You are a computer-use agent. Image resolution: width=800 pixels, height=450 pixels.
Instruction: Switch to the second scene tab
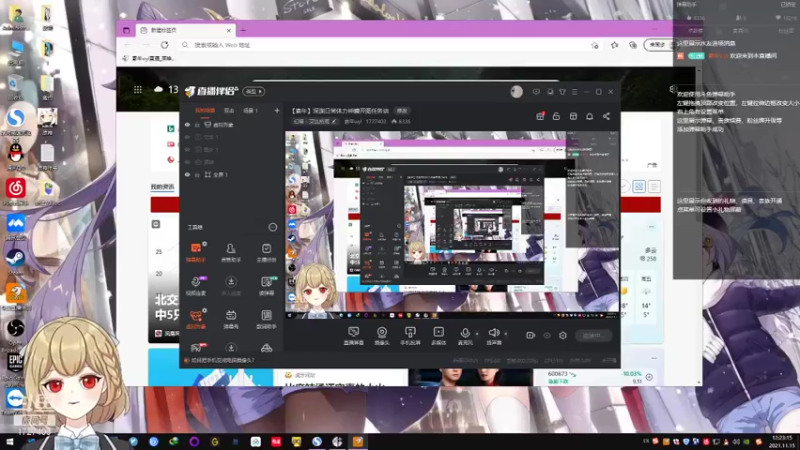click(229, 111)
